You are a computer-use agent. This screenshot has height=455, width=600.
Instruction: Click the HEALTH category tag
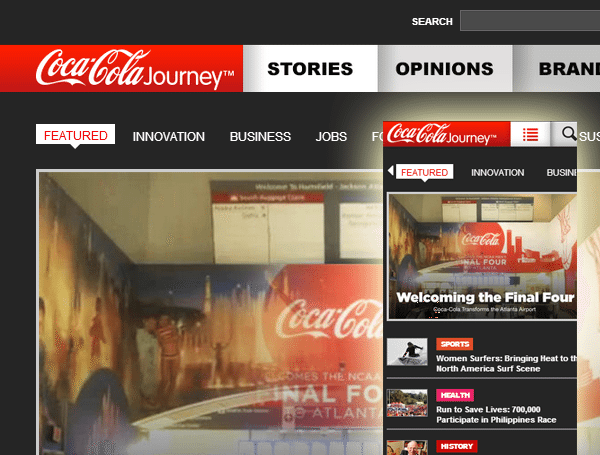click(x=455, y=395)
